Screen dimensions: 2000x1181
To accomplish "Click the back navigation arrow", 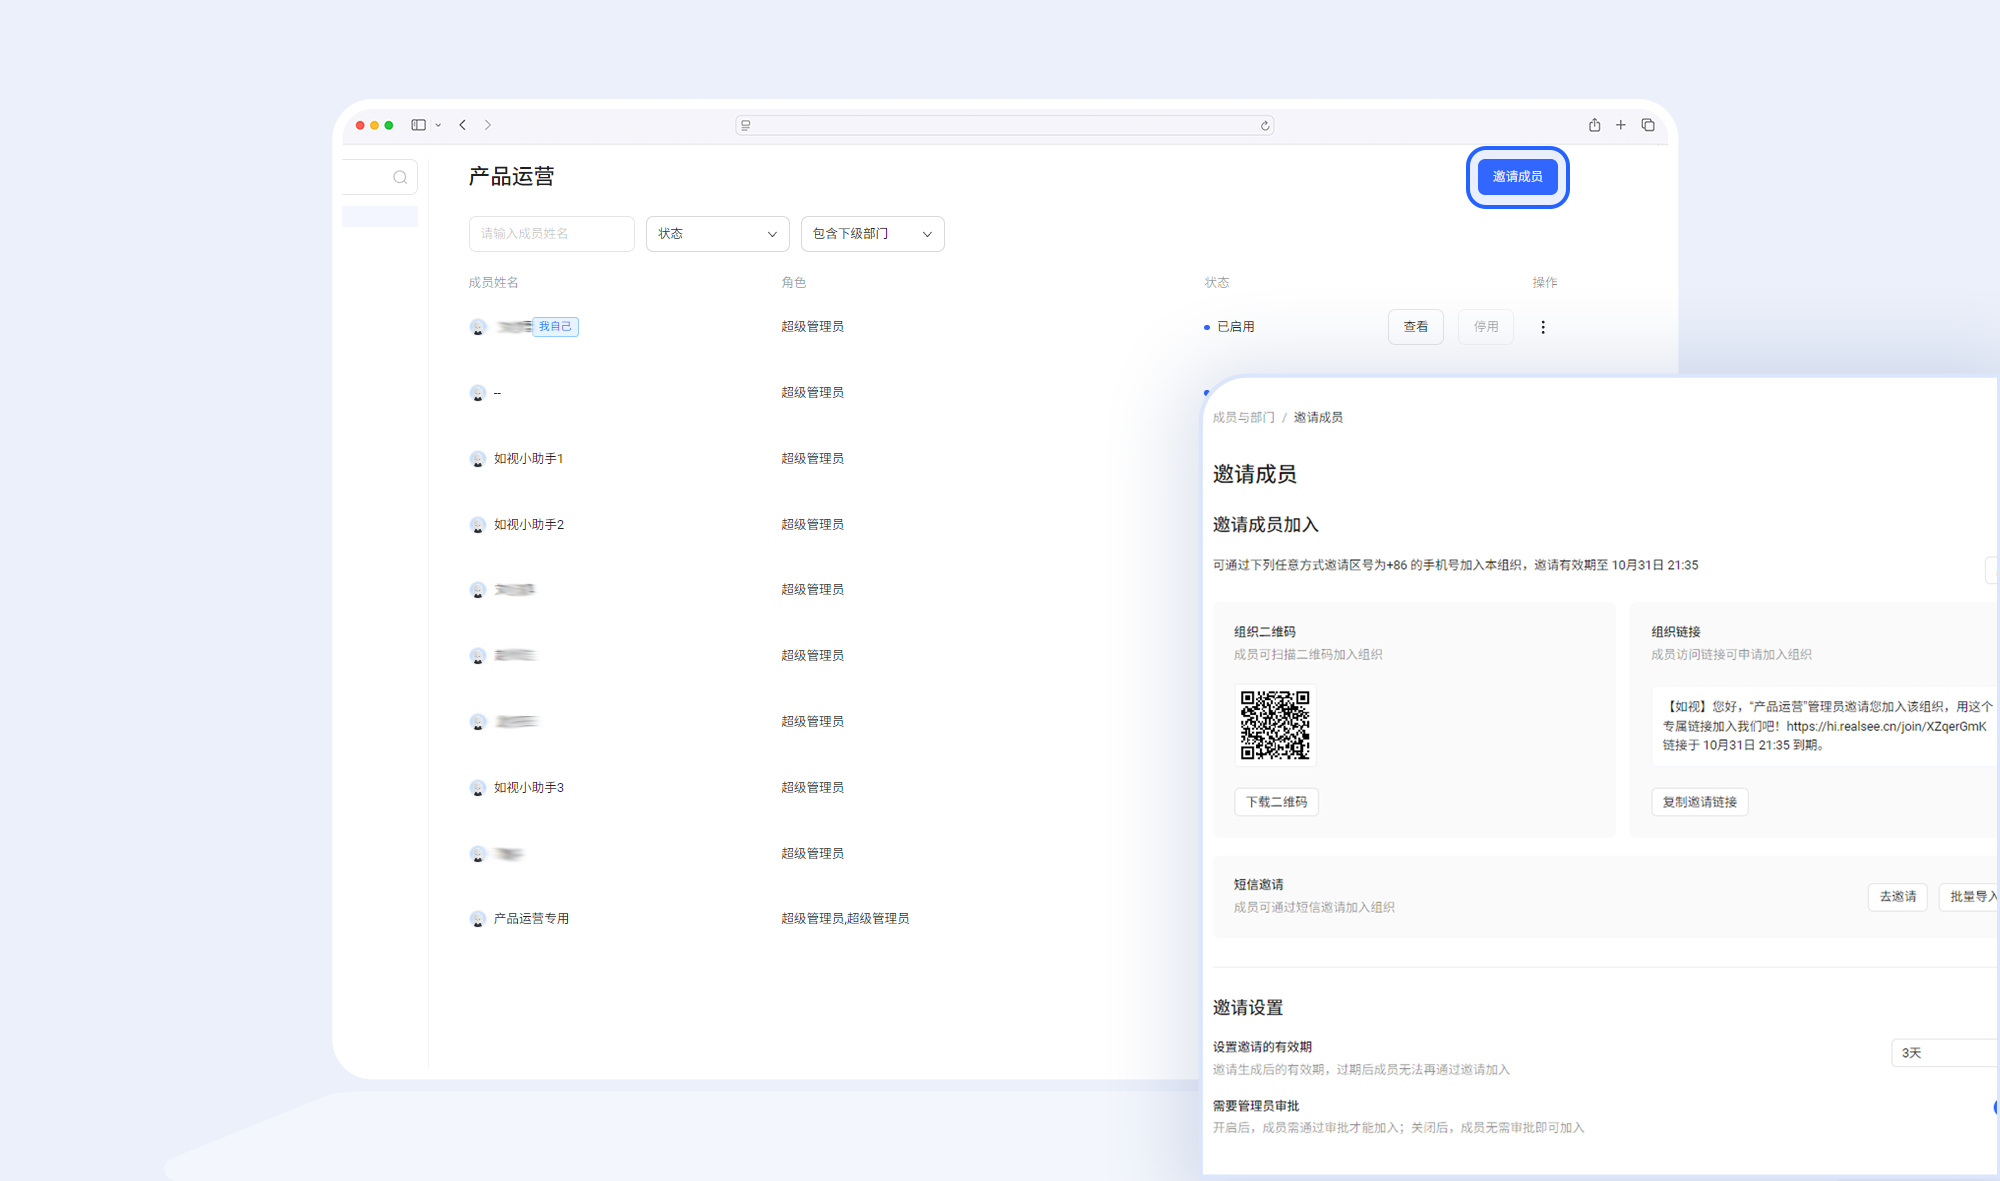I will coord(463,124).
